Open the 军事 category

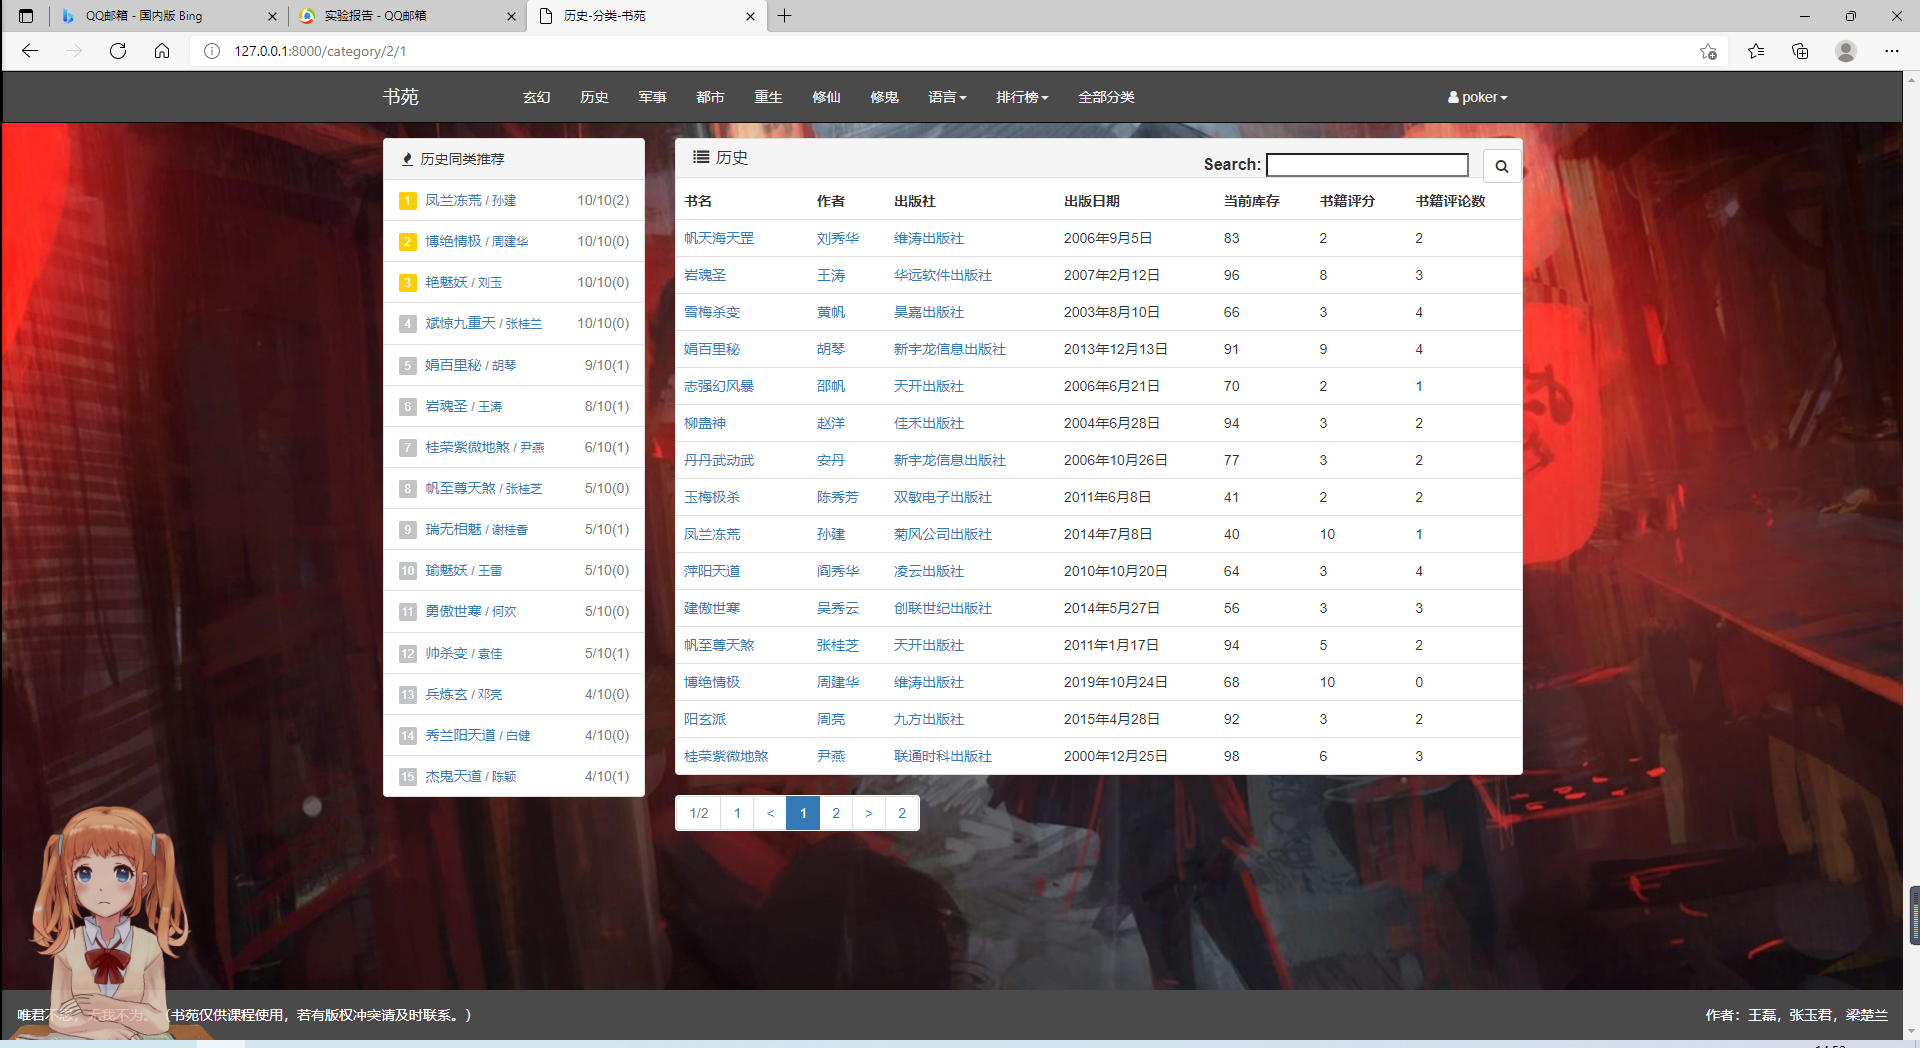click(652, 97)
